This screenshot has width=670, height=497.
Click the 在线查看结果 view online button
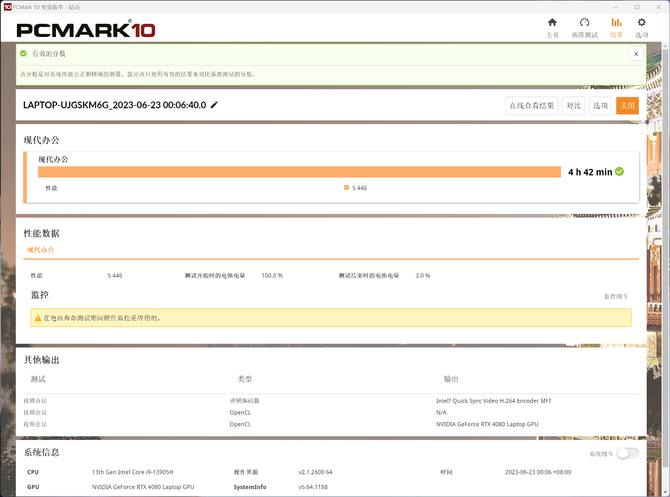point(532,106)
